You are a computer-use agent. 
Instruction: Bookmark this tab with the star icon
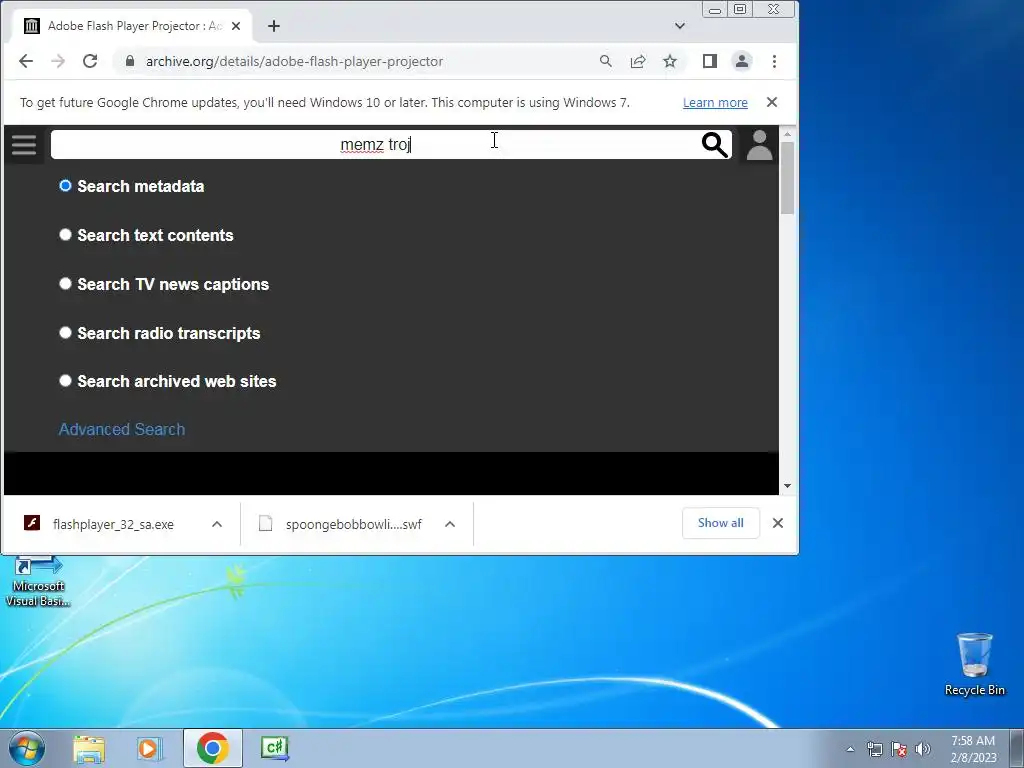point(670,61)
